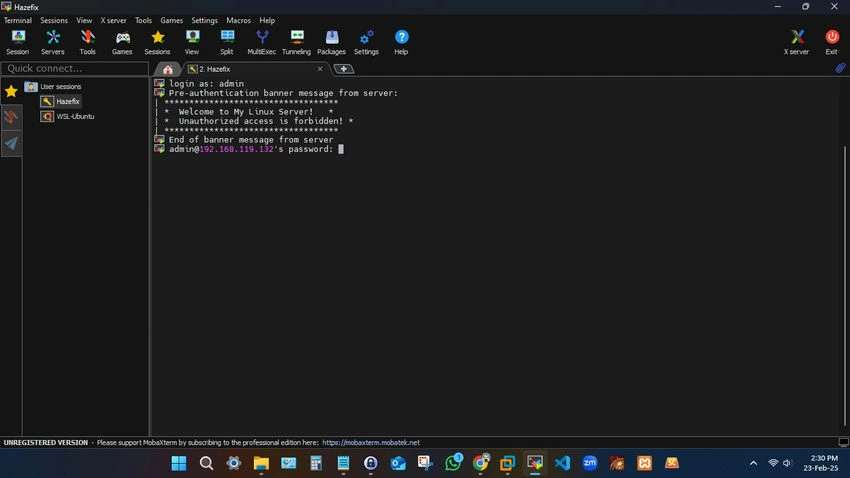Open the Terminal menu
This screenshot has width=850, height=478.
pyautogui.click(x=18, y=20)
